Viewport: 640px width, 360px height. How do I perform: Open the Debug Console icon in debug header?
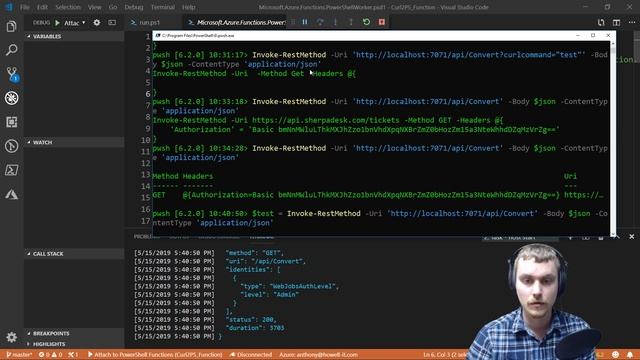tap(112, 22)
